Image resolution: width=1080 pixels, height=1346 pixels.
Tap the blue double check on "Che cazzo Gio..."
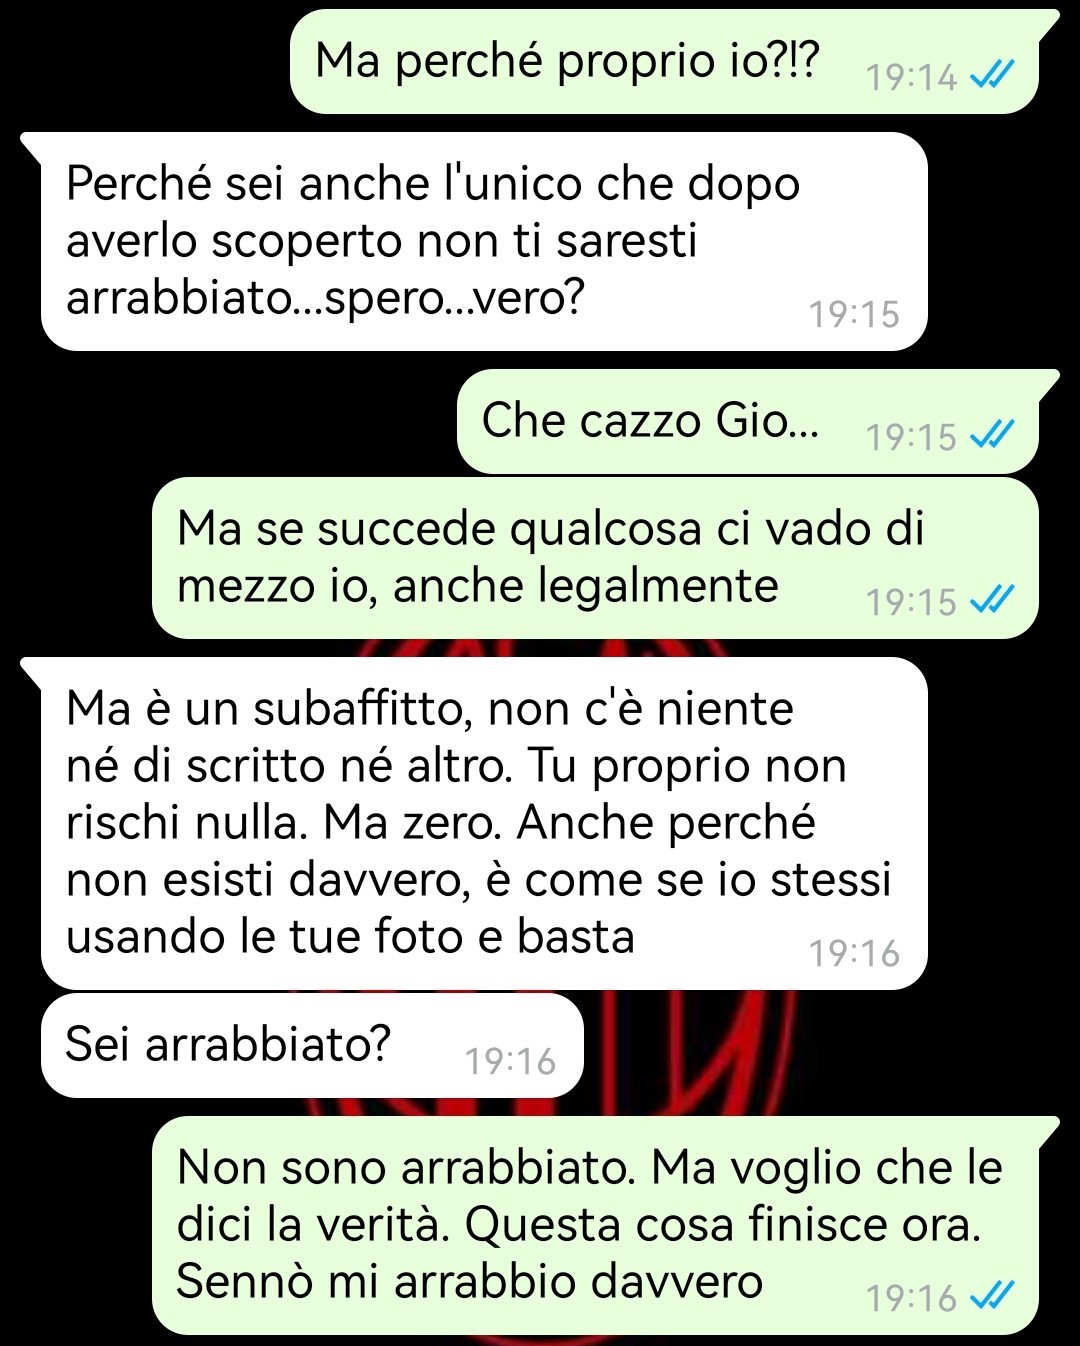993,434
